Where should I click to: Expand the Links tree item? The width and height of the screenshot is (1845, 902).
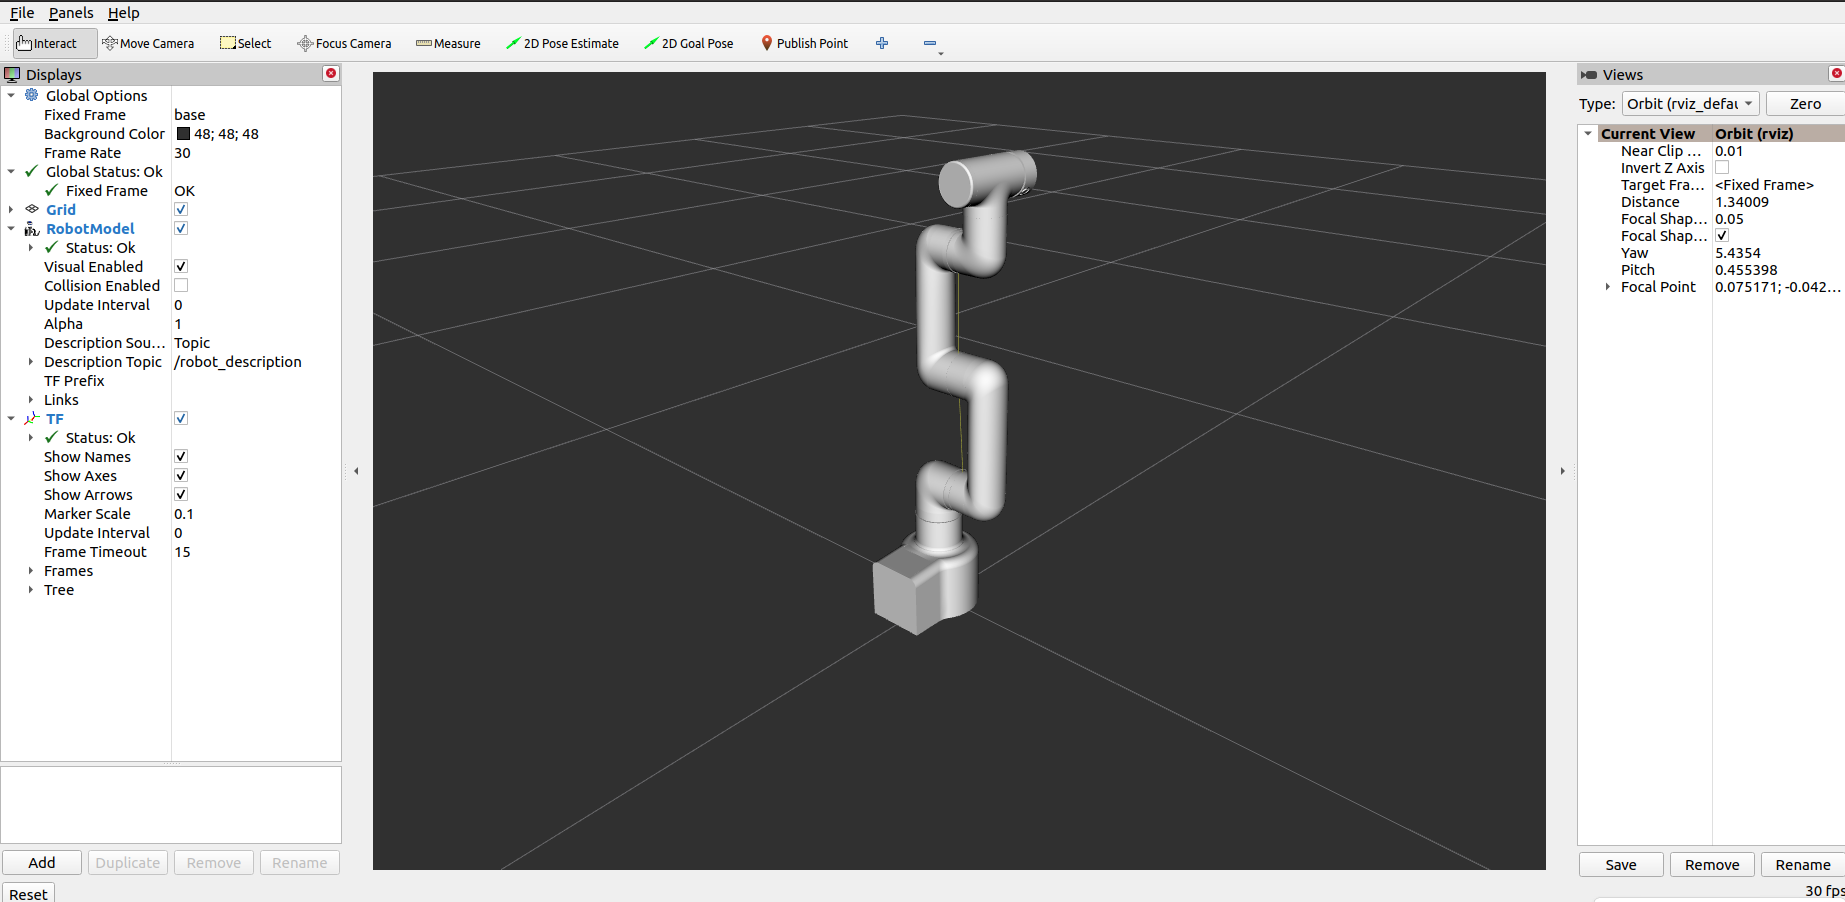point(31,400)
